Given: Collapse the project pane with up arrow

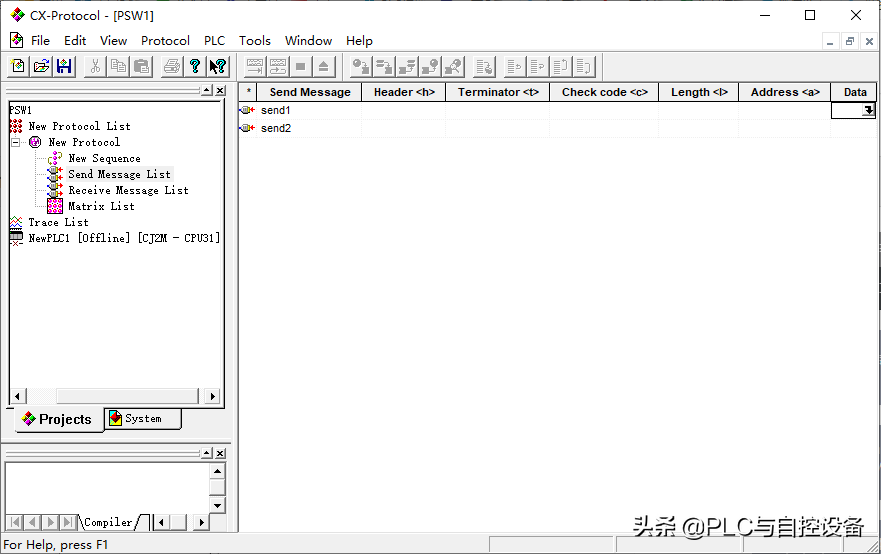Looking at the screenshot, I should [x=206, y=91].
